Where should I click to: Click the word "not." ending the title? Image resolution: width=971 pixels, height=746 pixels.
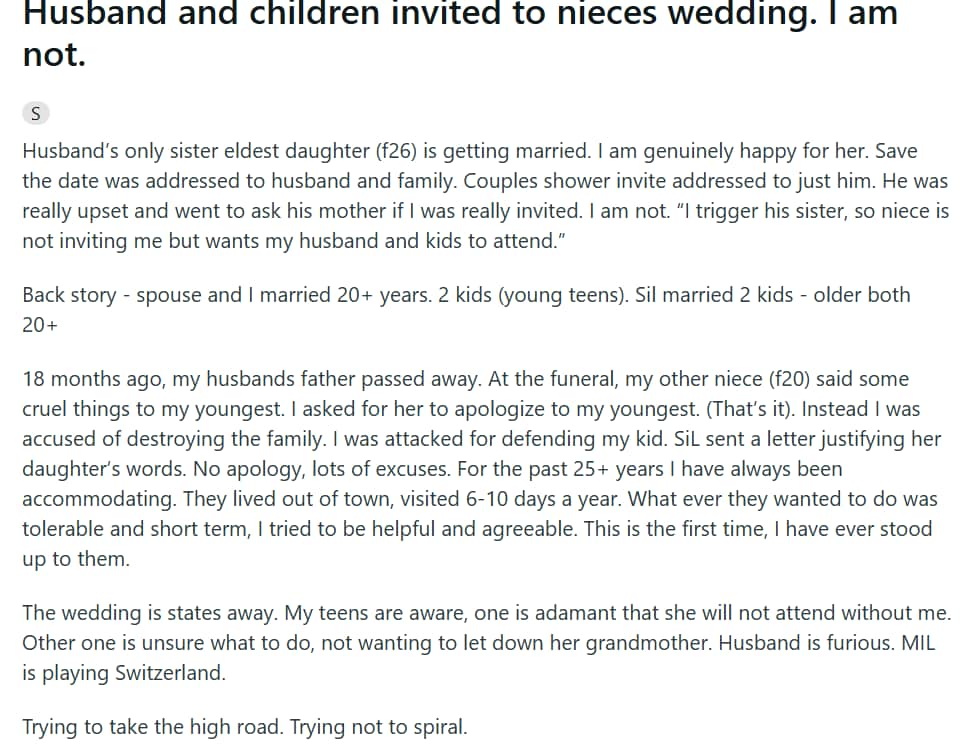[54, 54]
